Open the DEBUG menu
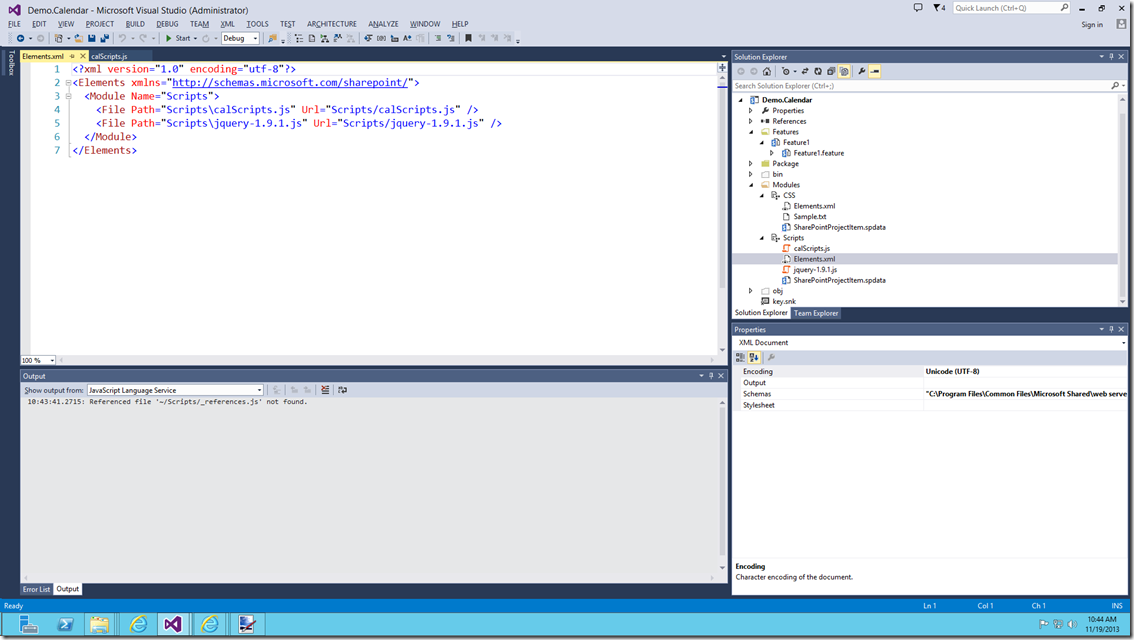Viewport: 1134px width, 640px height. coord(167,24)
